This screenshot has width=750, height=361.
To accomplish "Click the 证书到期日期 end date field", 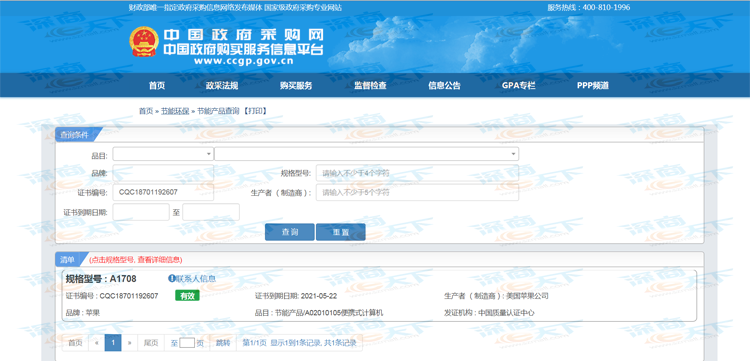I will [x=211, y=212].
